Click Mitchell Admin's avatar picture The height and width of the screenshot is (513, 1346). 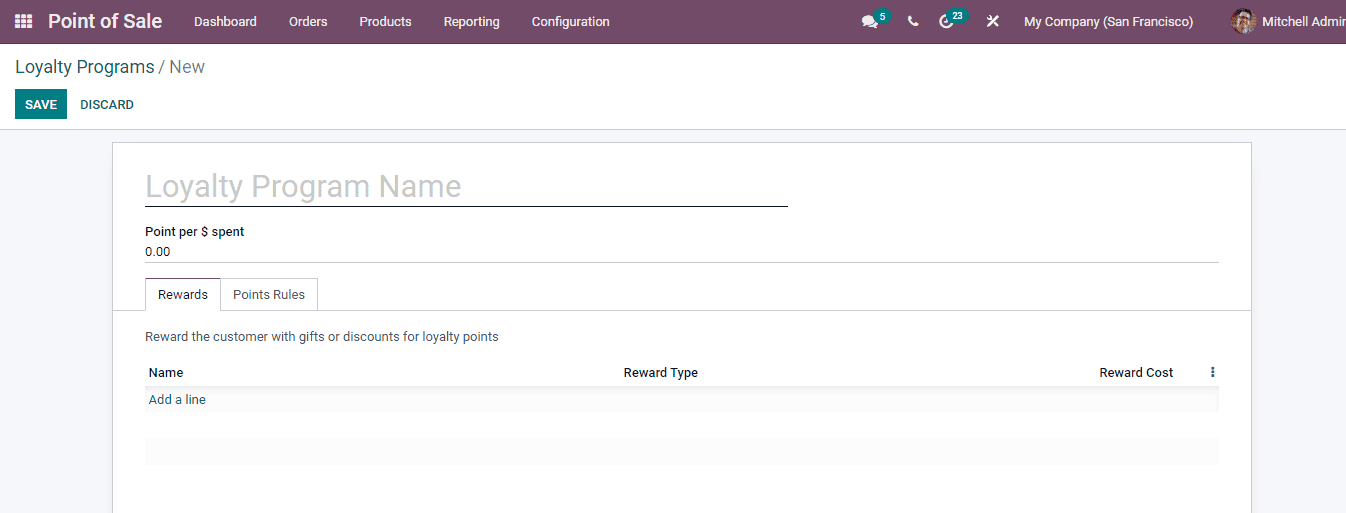pyautogui.click(x=1243, y=21)
